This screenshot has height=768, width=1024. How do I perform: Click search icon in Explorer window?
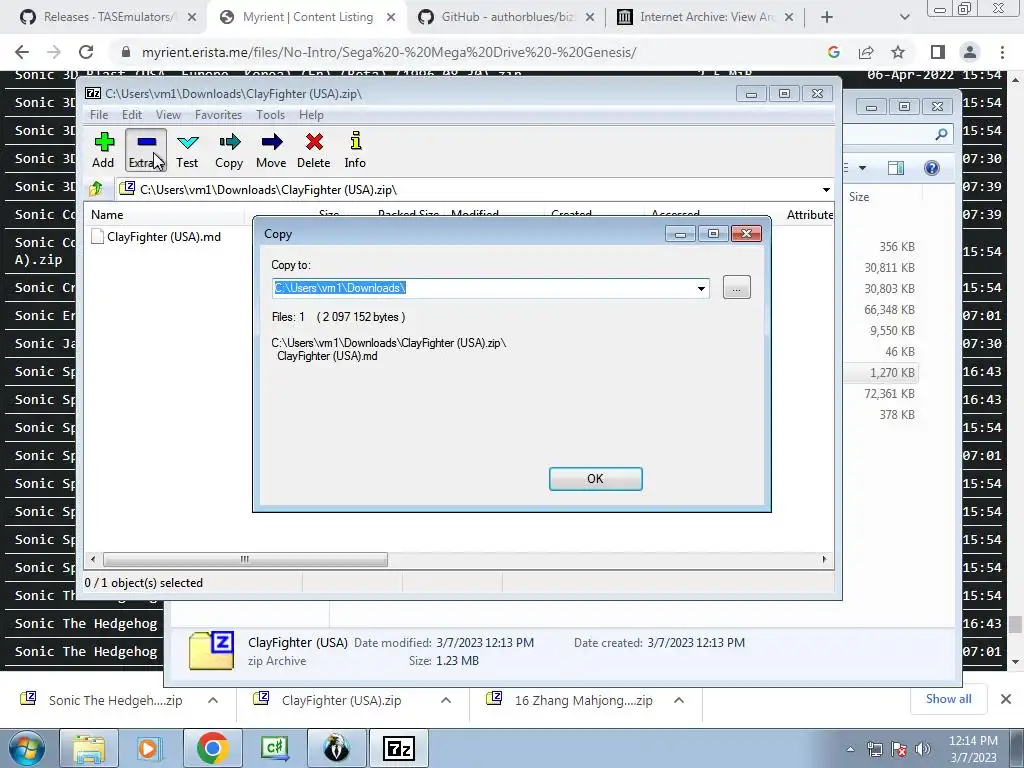click(941, 134)
